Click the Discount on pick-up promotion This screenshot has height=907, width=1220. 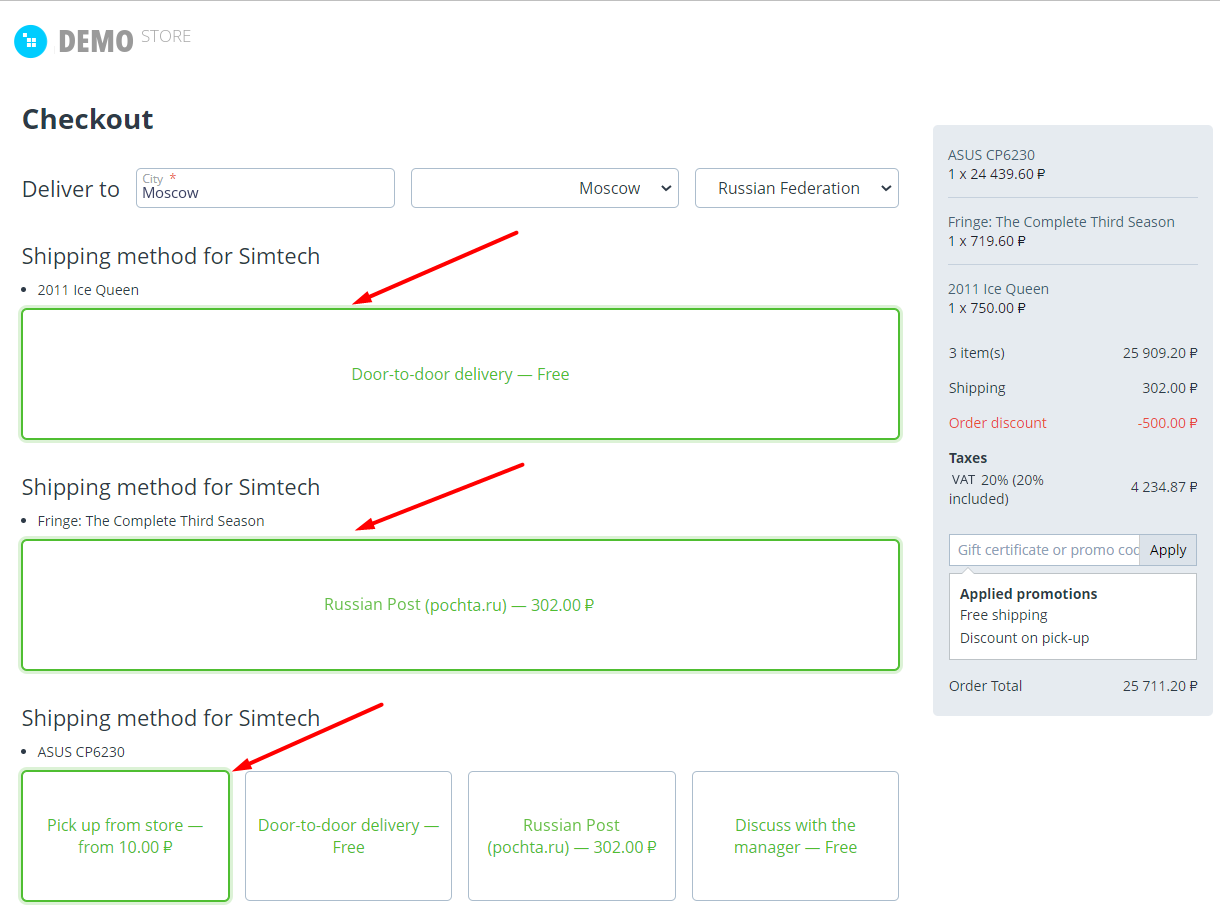pyautogui.click(x=1024, y=638)
